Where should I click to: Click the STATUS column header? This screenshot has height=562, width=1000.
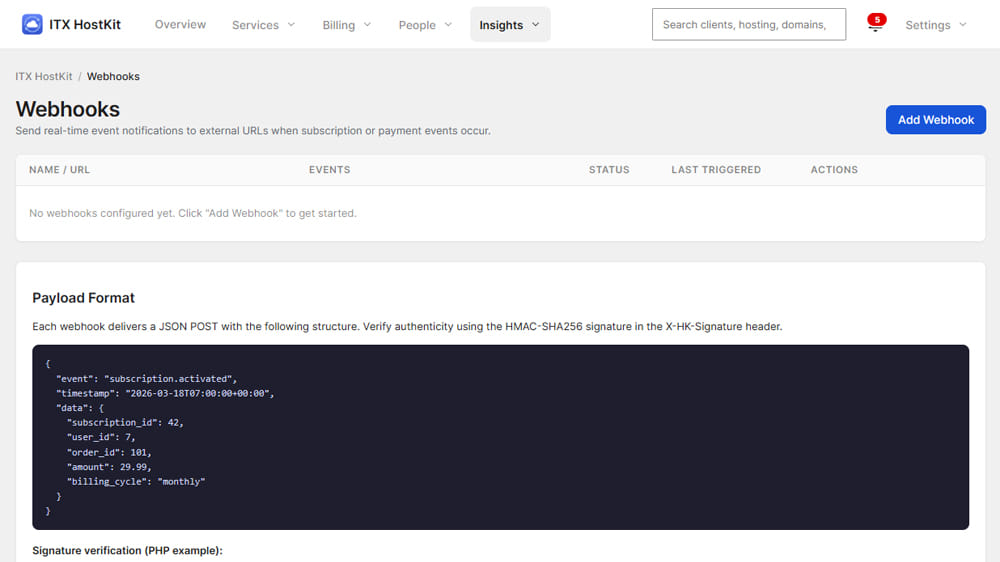pyautogui.click(x=609, y=170)
